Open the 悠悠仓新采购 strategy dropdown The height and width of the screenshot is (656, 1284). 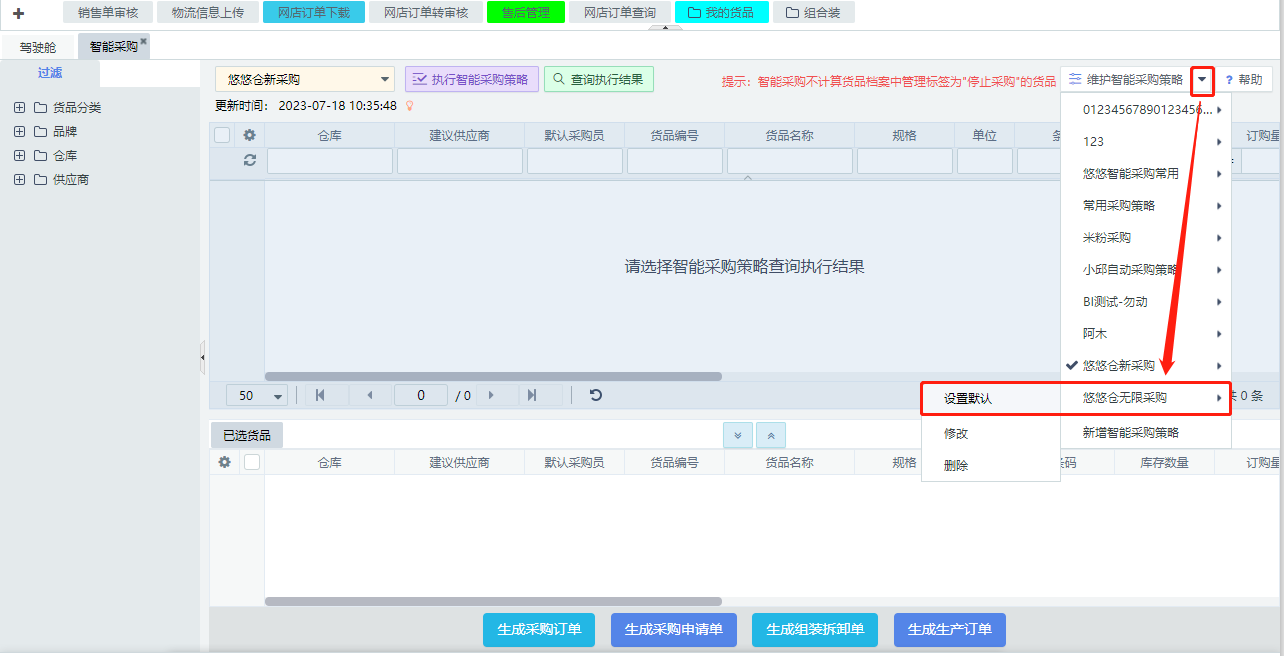(x=305, y=80)
